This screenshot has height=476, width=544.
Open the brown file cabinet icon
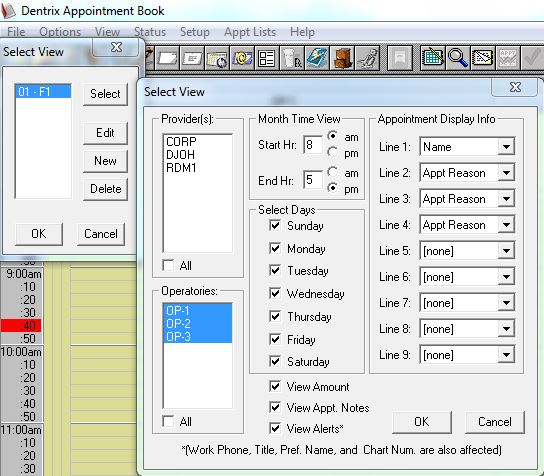[342, 58]
